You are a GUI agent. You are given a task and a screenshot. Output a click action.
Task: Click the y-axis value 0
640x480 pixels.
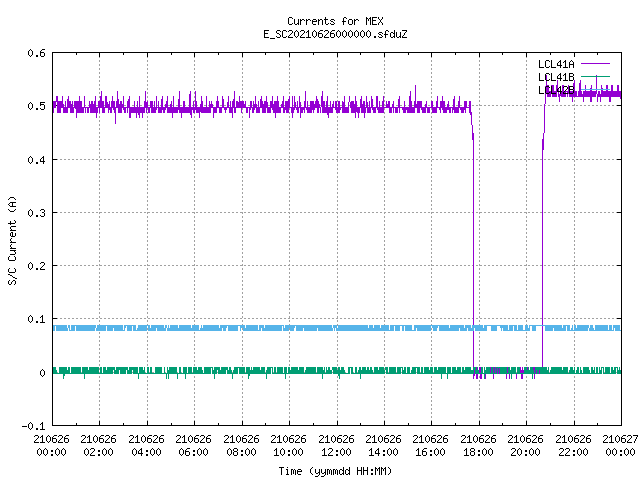(42, 373)
